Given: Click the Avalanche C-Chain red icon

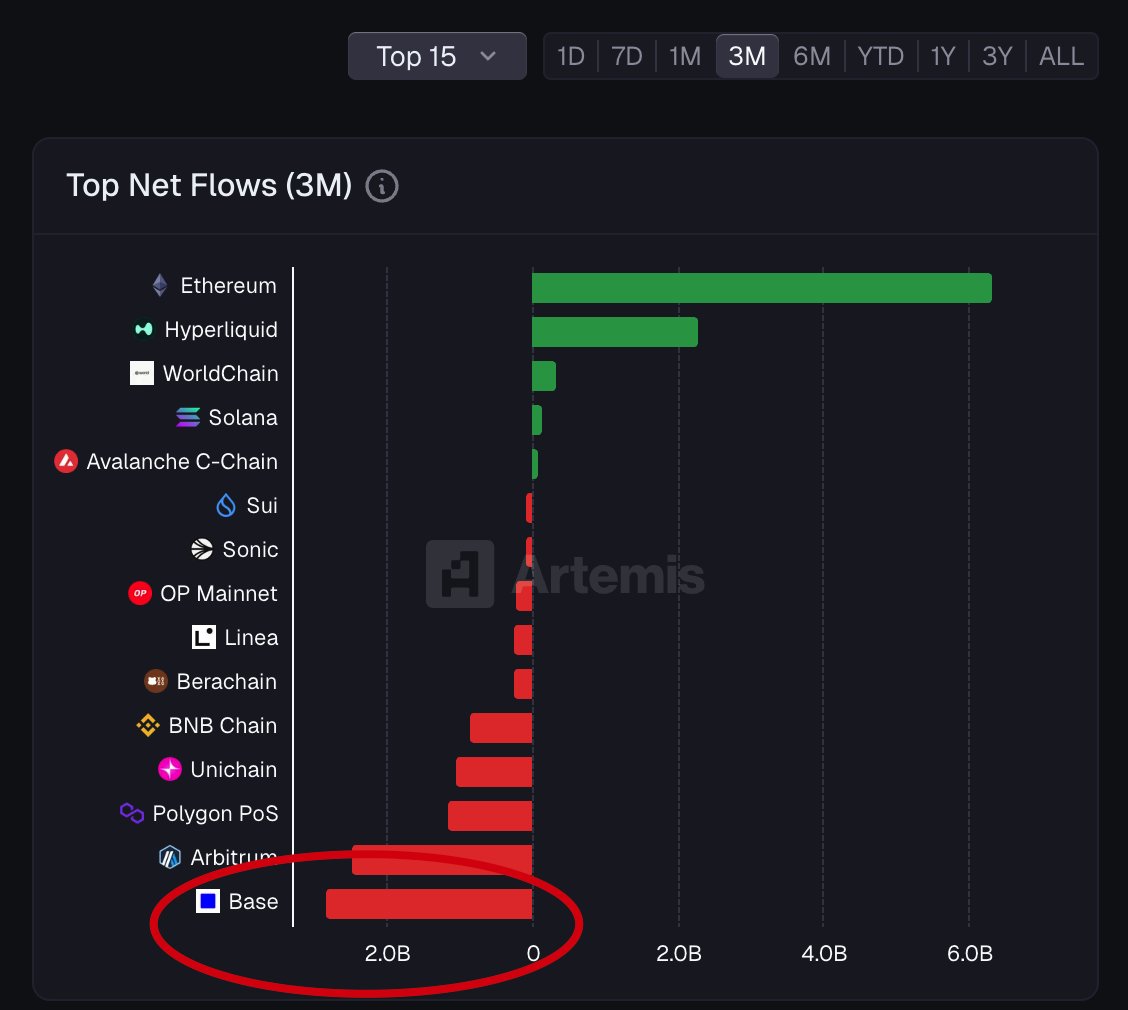Looking at the screenshot, I should [67, 461].
